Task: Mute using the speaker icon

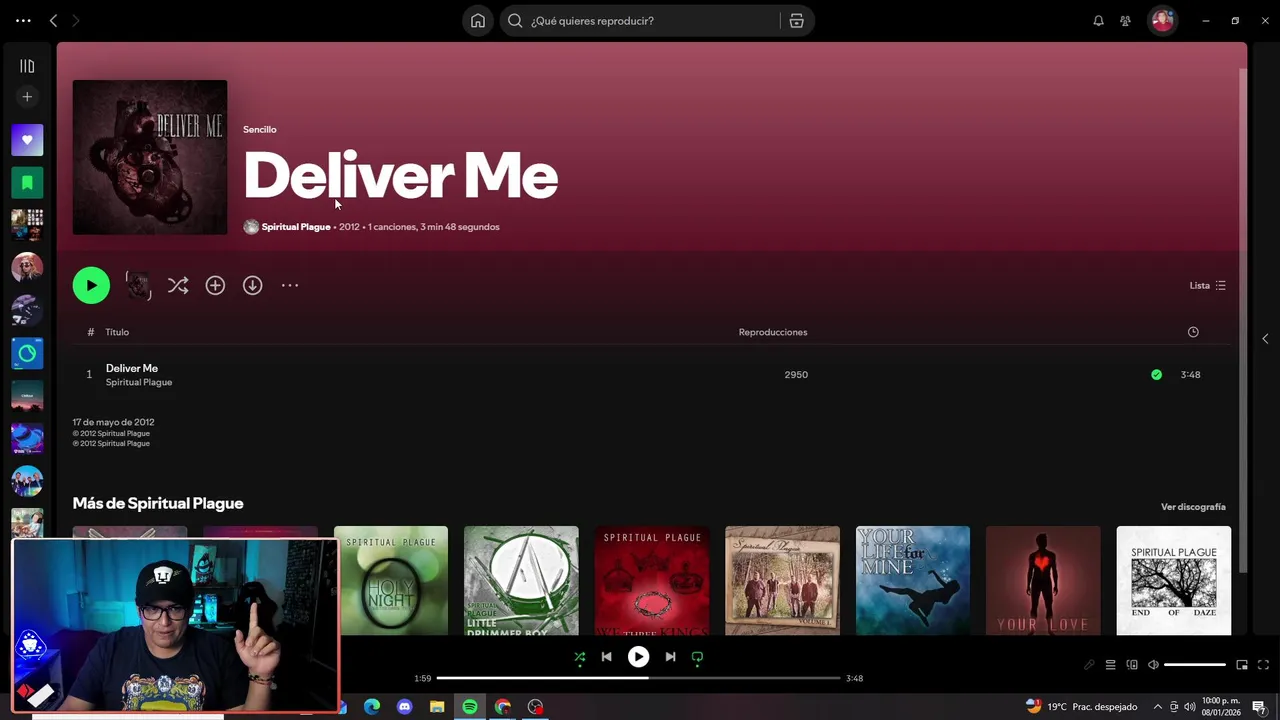Action: (1153, 665)
